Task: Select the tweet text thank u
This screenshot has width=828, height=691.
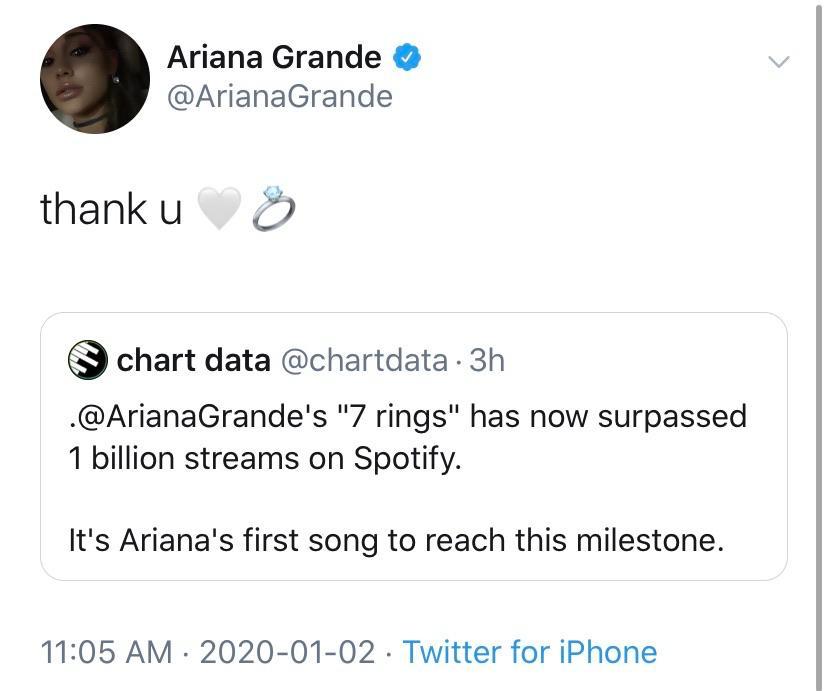Action: (x=112, y=208)
